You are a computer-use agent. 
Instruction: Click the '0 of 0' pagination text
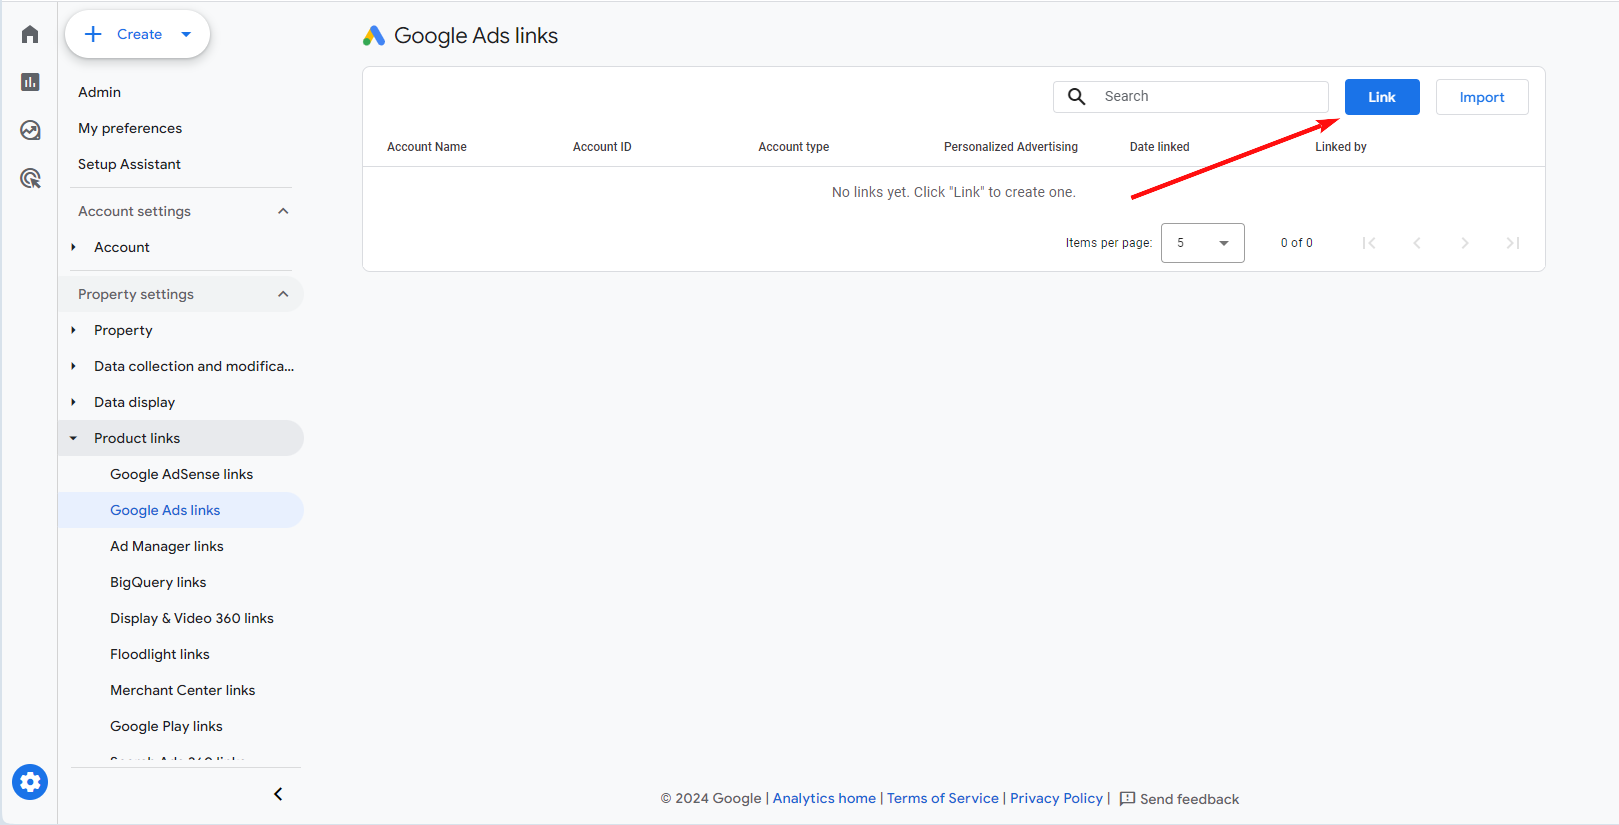[x=1297, y=243]
